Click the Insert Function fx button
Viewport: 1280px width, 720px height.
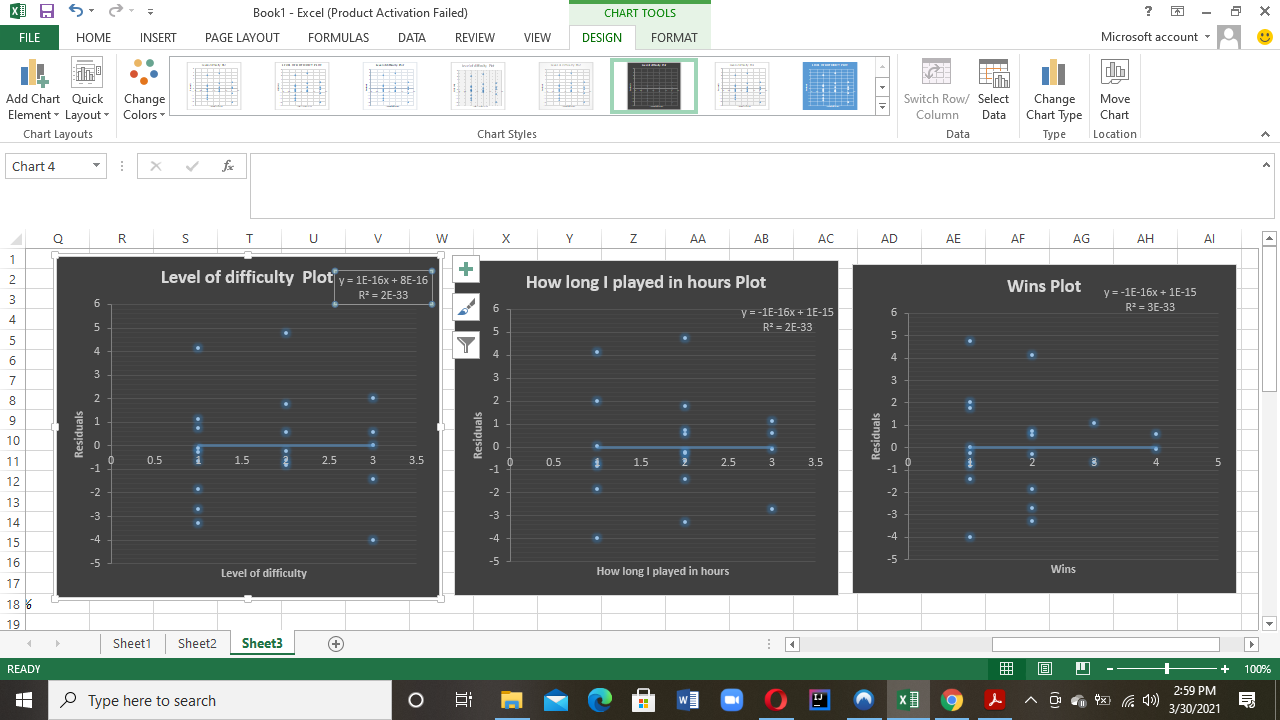click(x=228, y=166)
